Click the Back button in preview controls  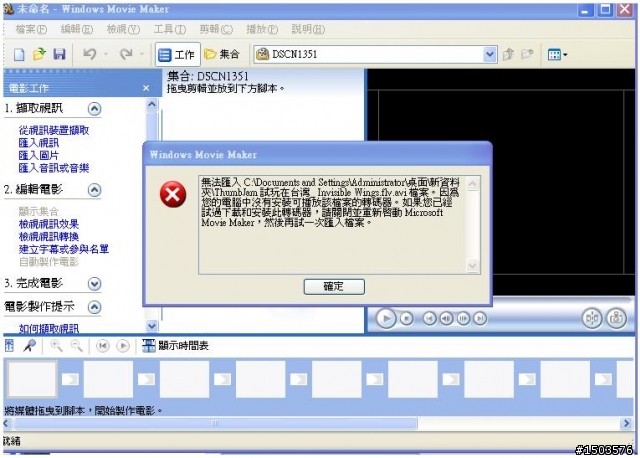pyautogui.click(x=429, y=318)
